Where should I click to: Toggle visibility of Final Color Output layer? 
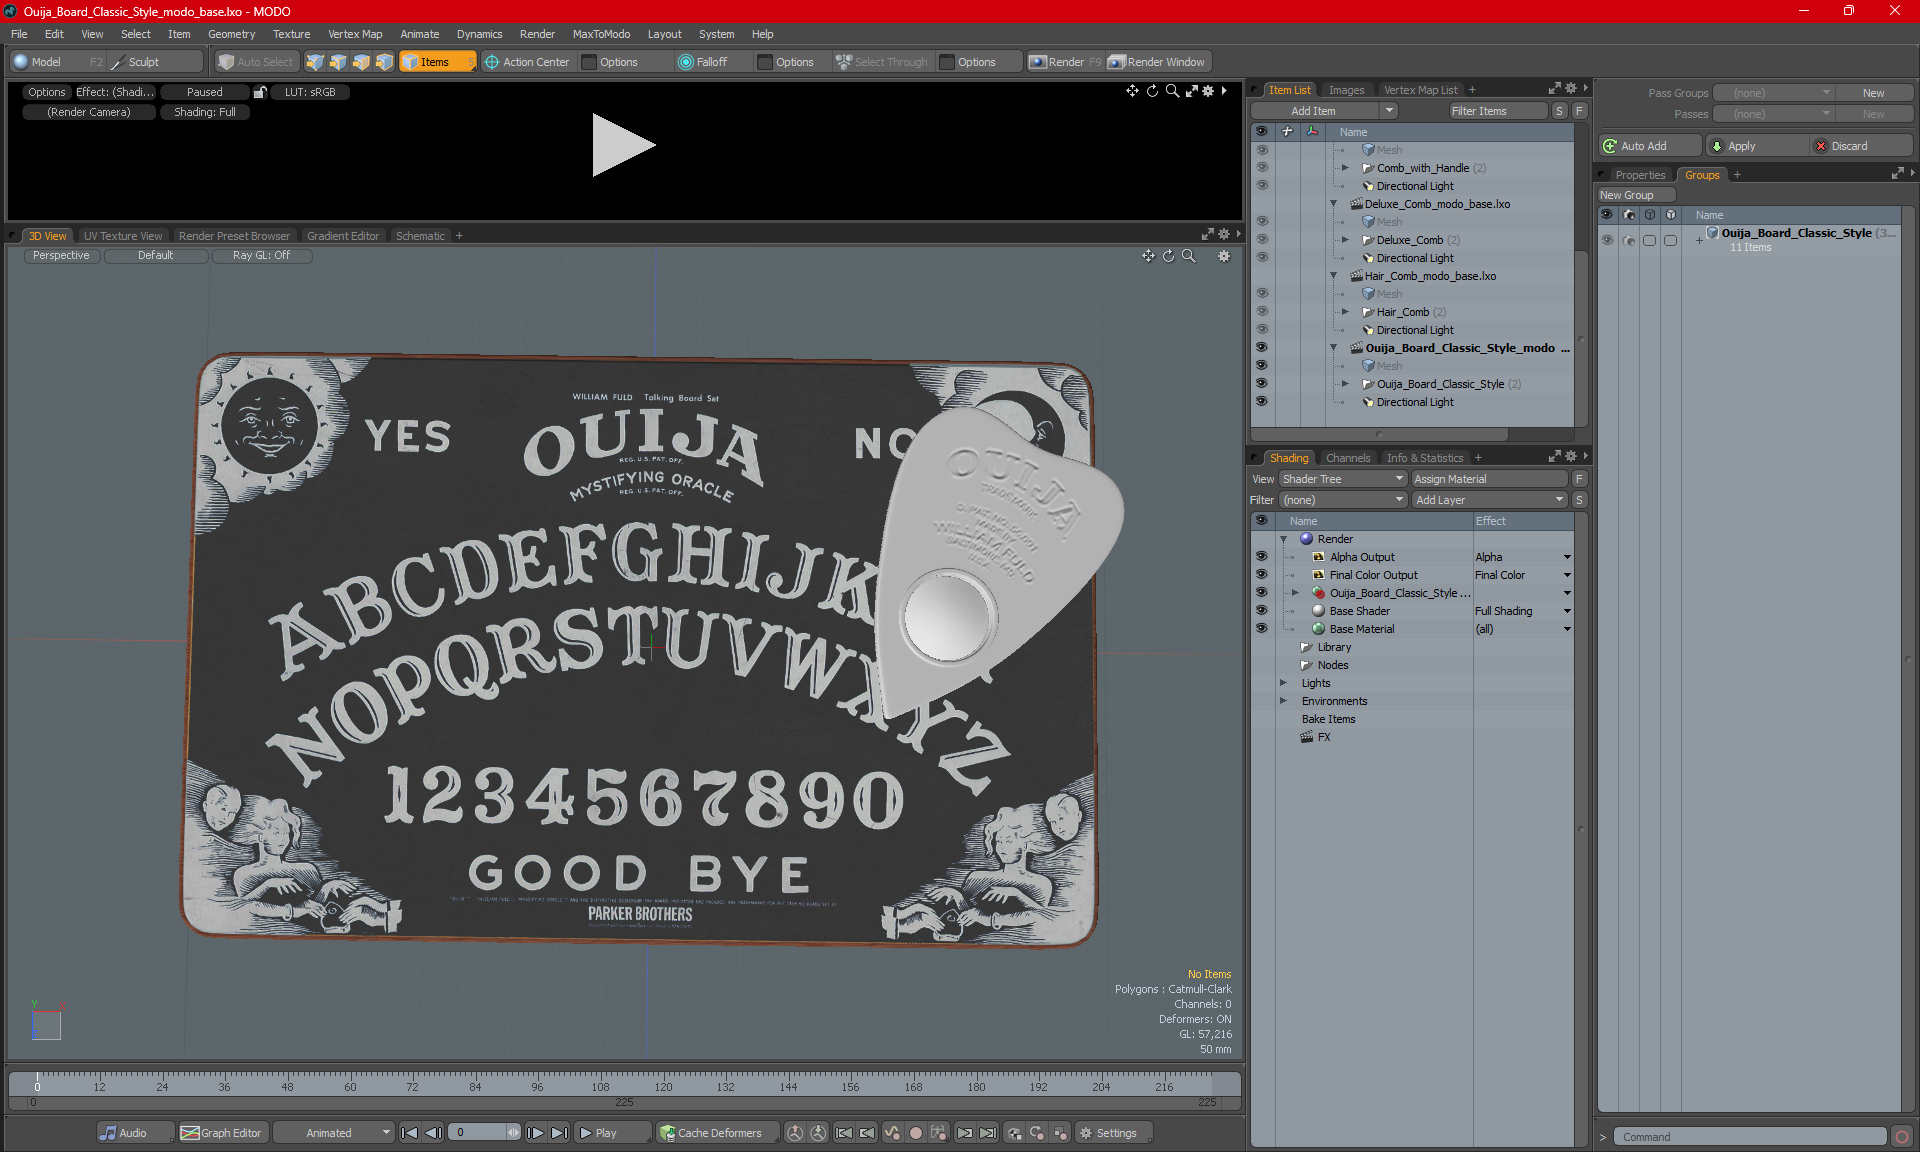coord(1261,575)
